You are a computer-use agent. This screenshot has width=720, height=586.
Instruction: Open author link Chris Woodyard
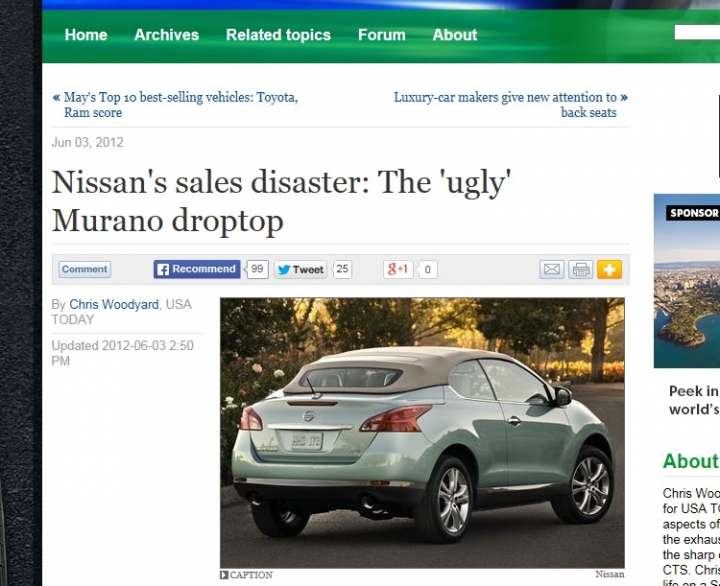(x=114, y=304)
